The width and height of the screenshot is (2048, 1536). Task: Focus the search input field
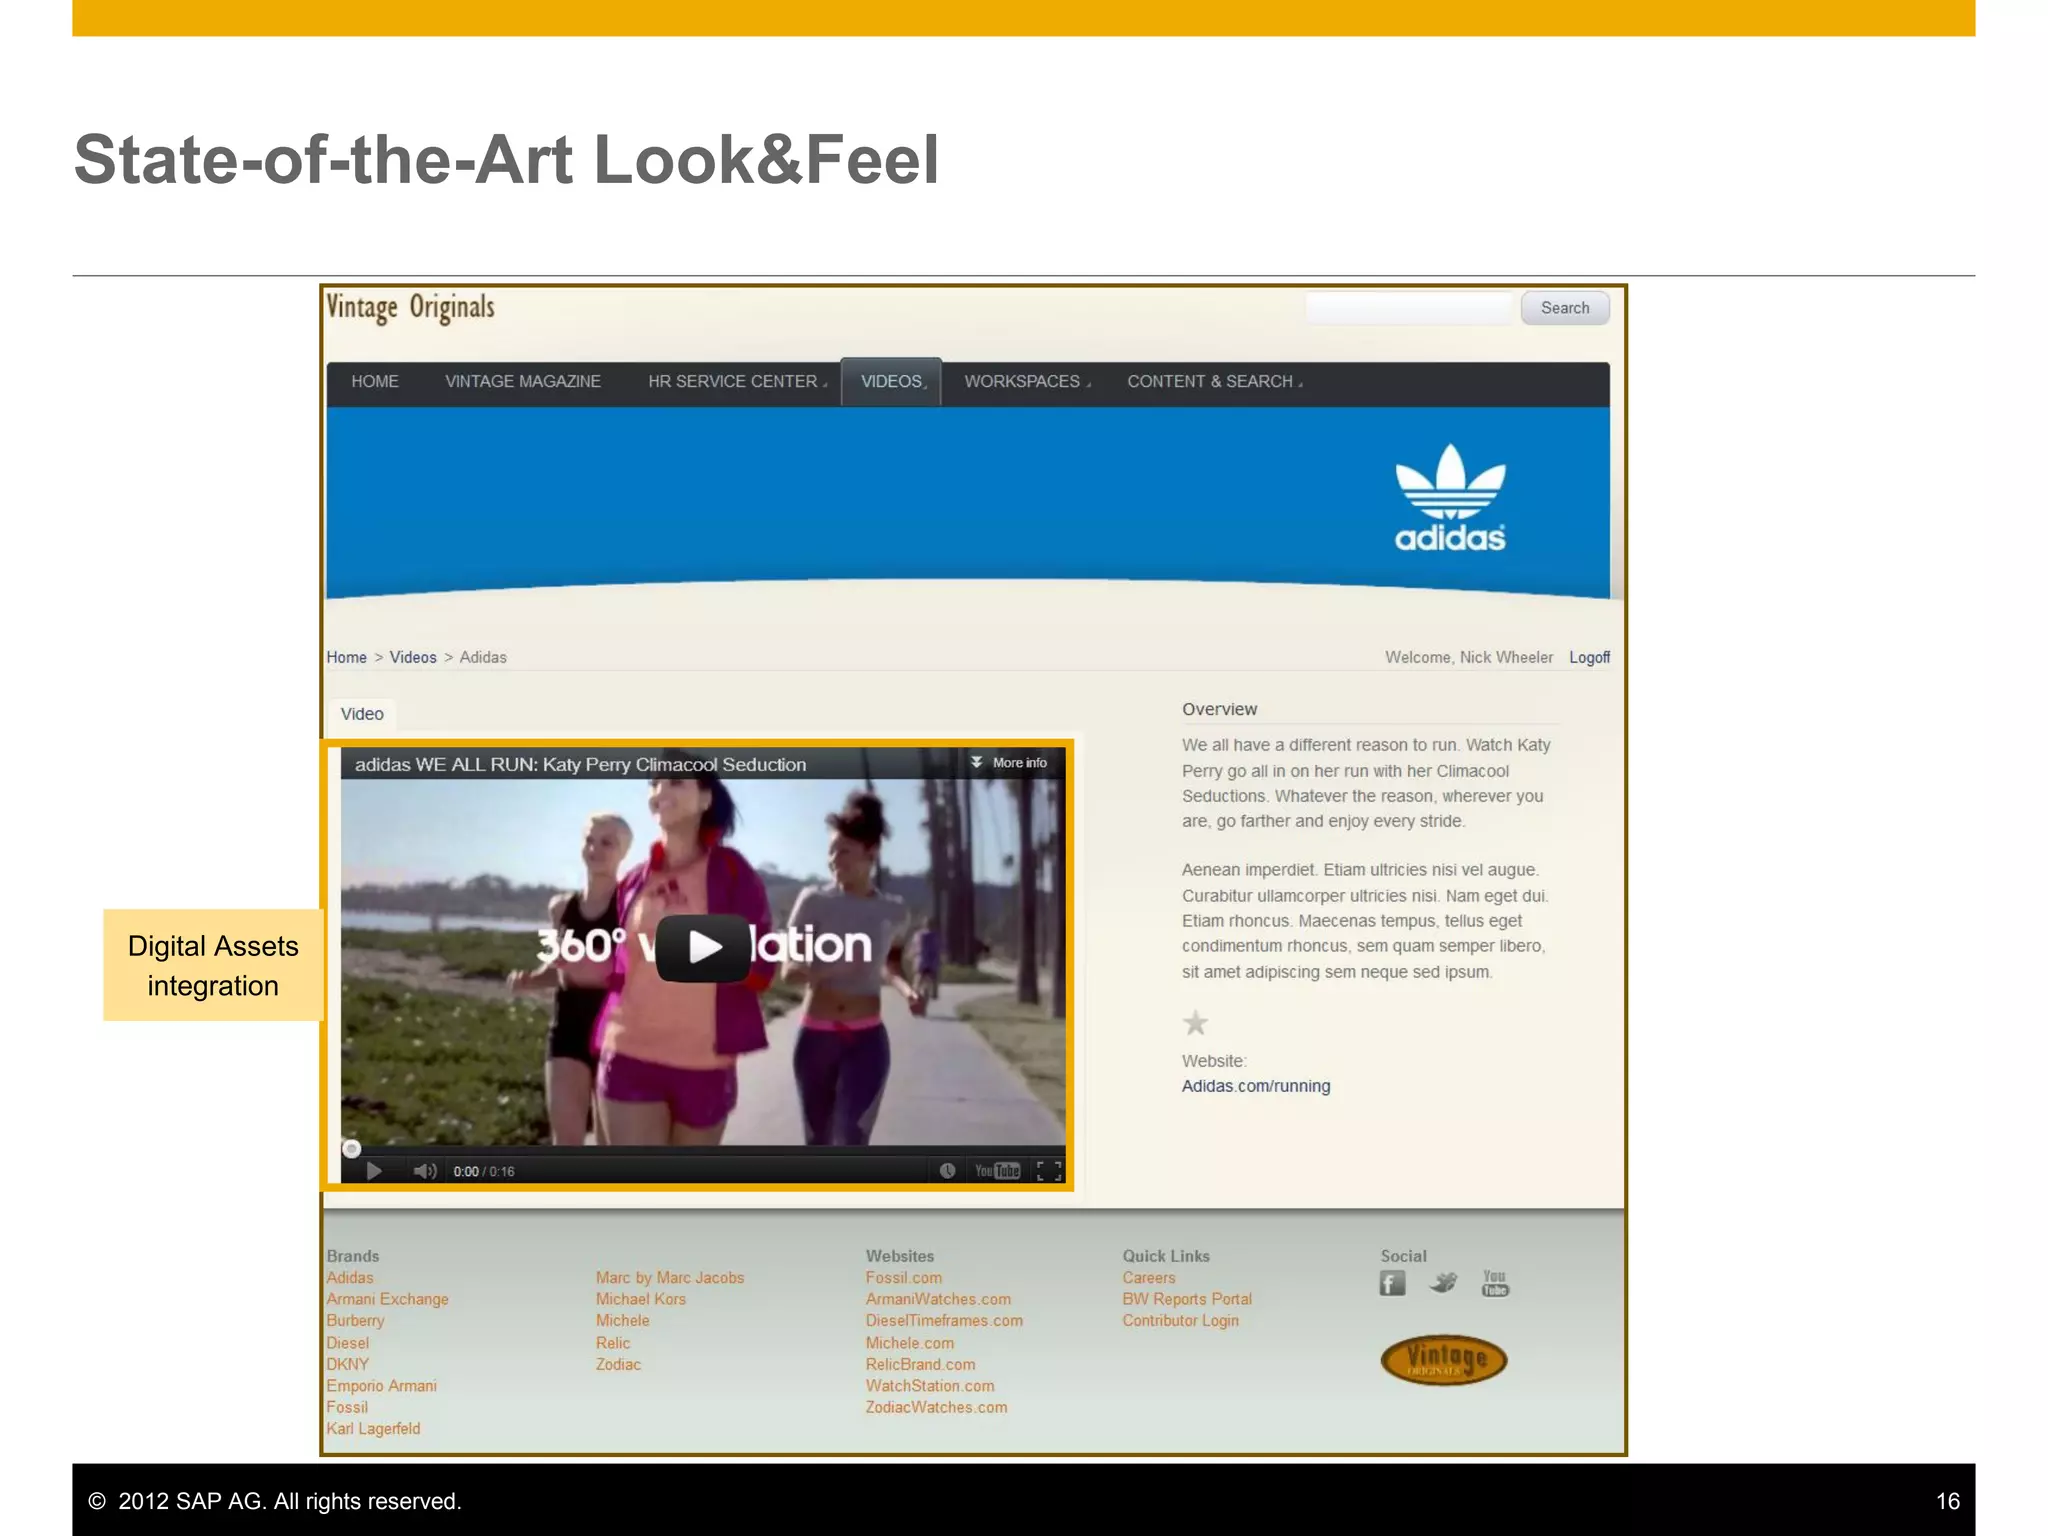pyautogui.click(x=1409, y=308)
